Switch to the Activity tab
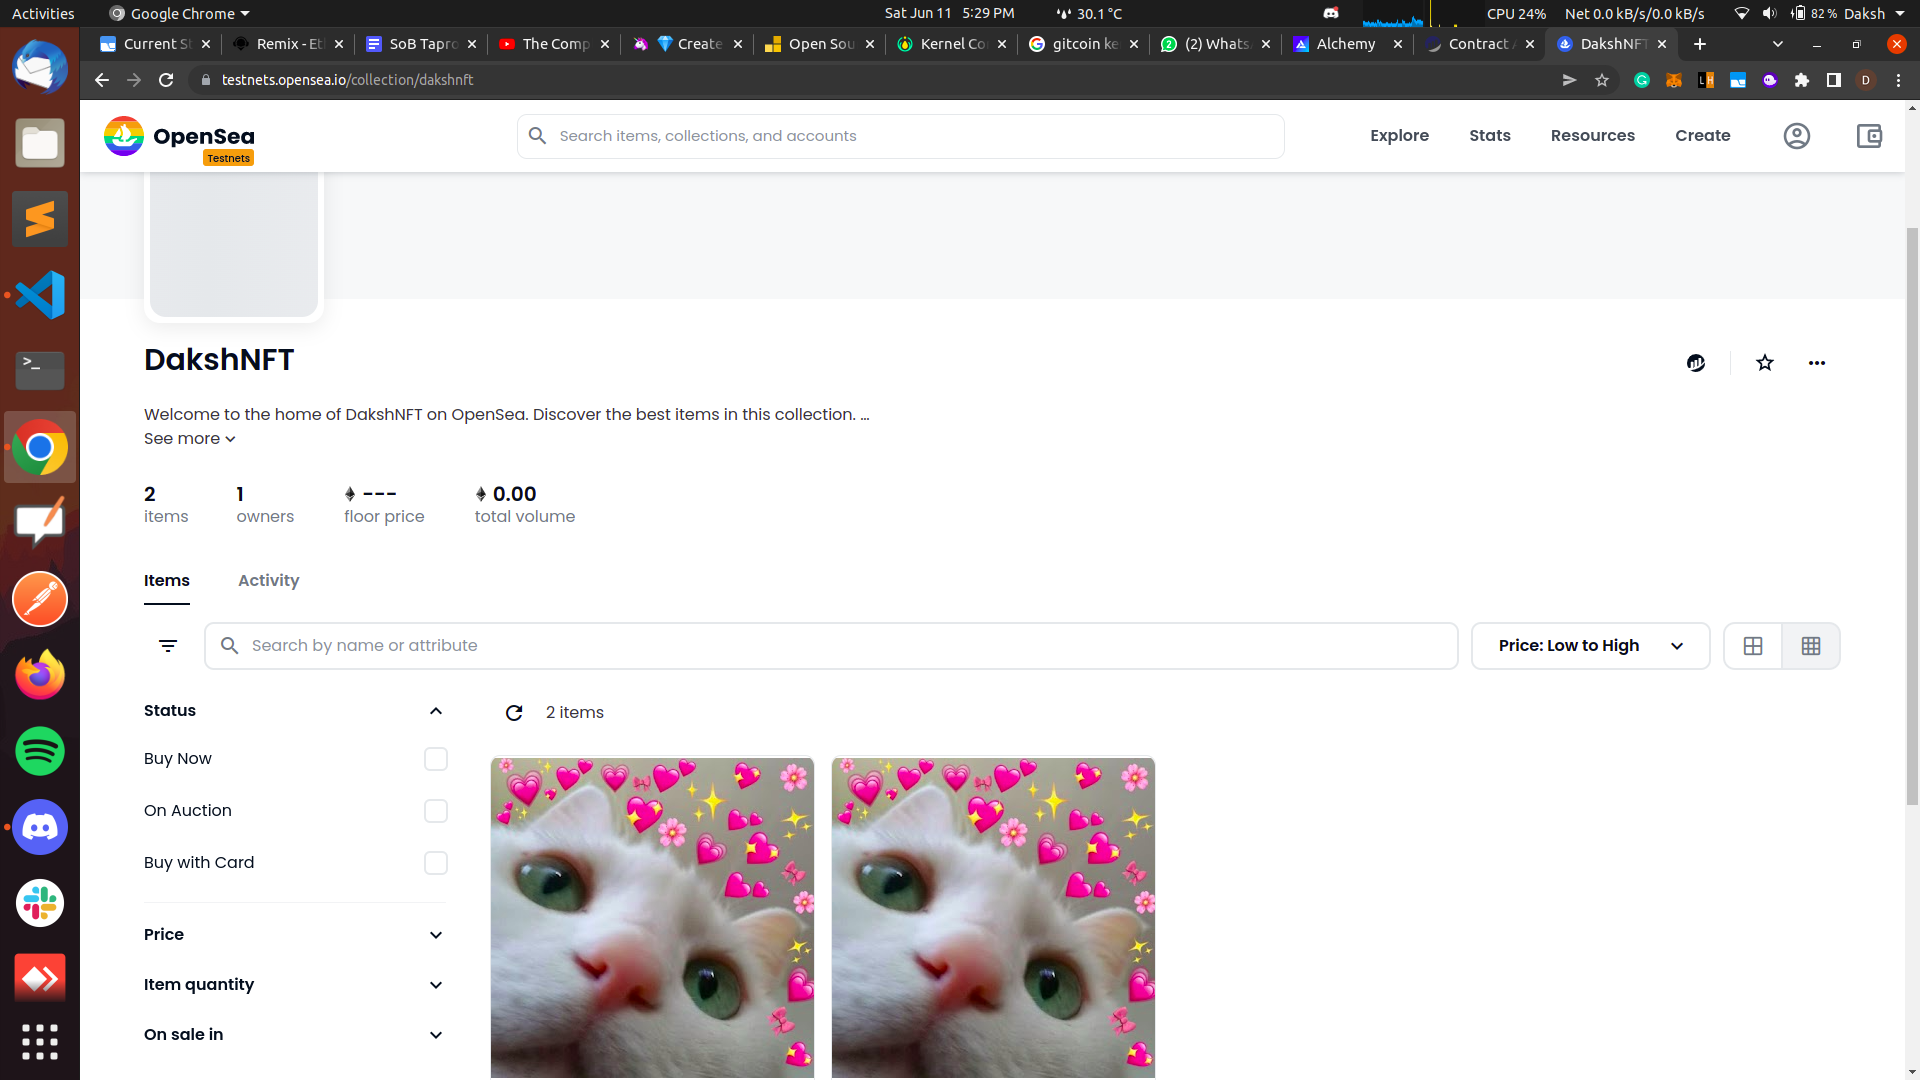This screenshot has width=1920, height=1080. click(x=268, y=581)
